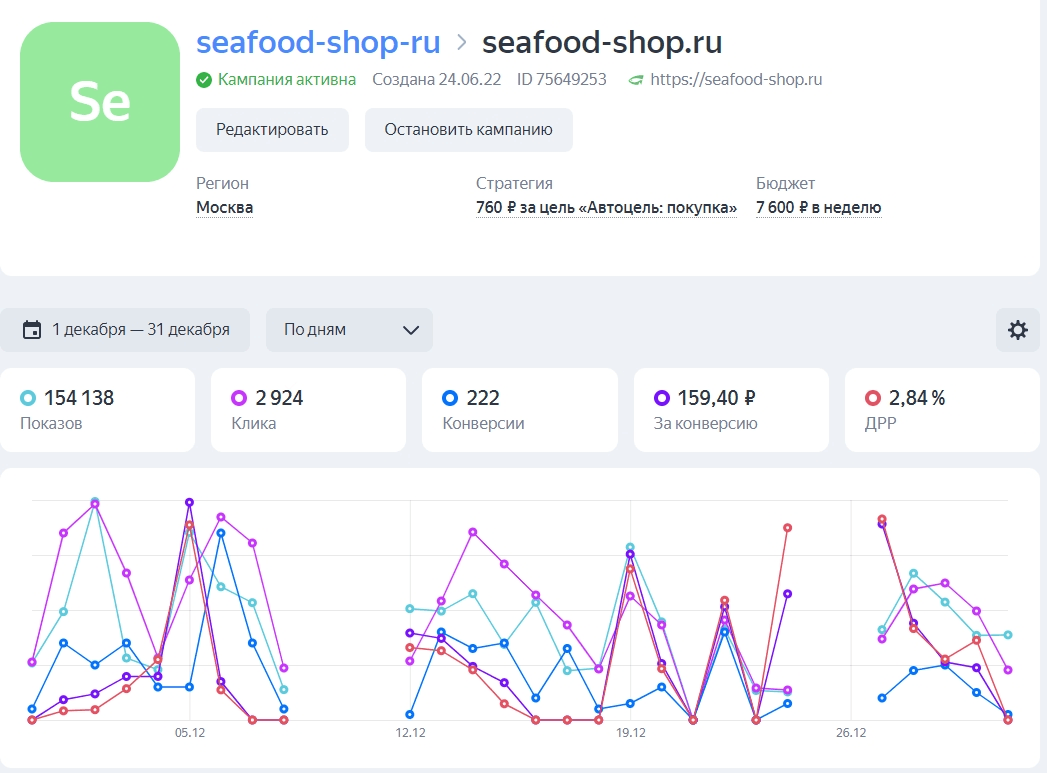Toggle the ДРР metric series circle
Image resolution: width=1047 pixels, height=773 pixels.
873,398
